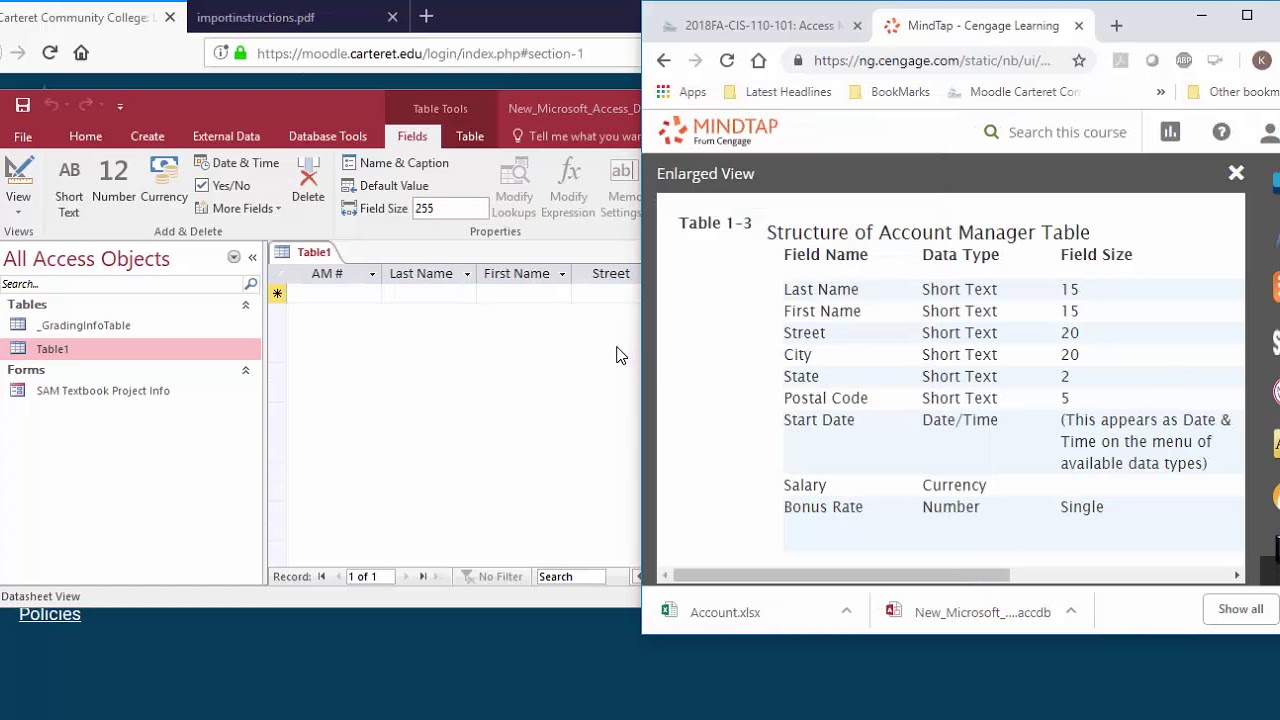
Task: Open the View button in Access ribbon
Action: click(18, 186)
